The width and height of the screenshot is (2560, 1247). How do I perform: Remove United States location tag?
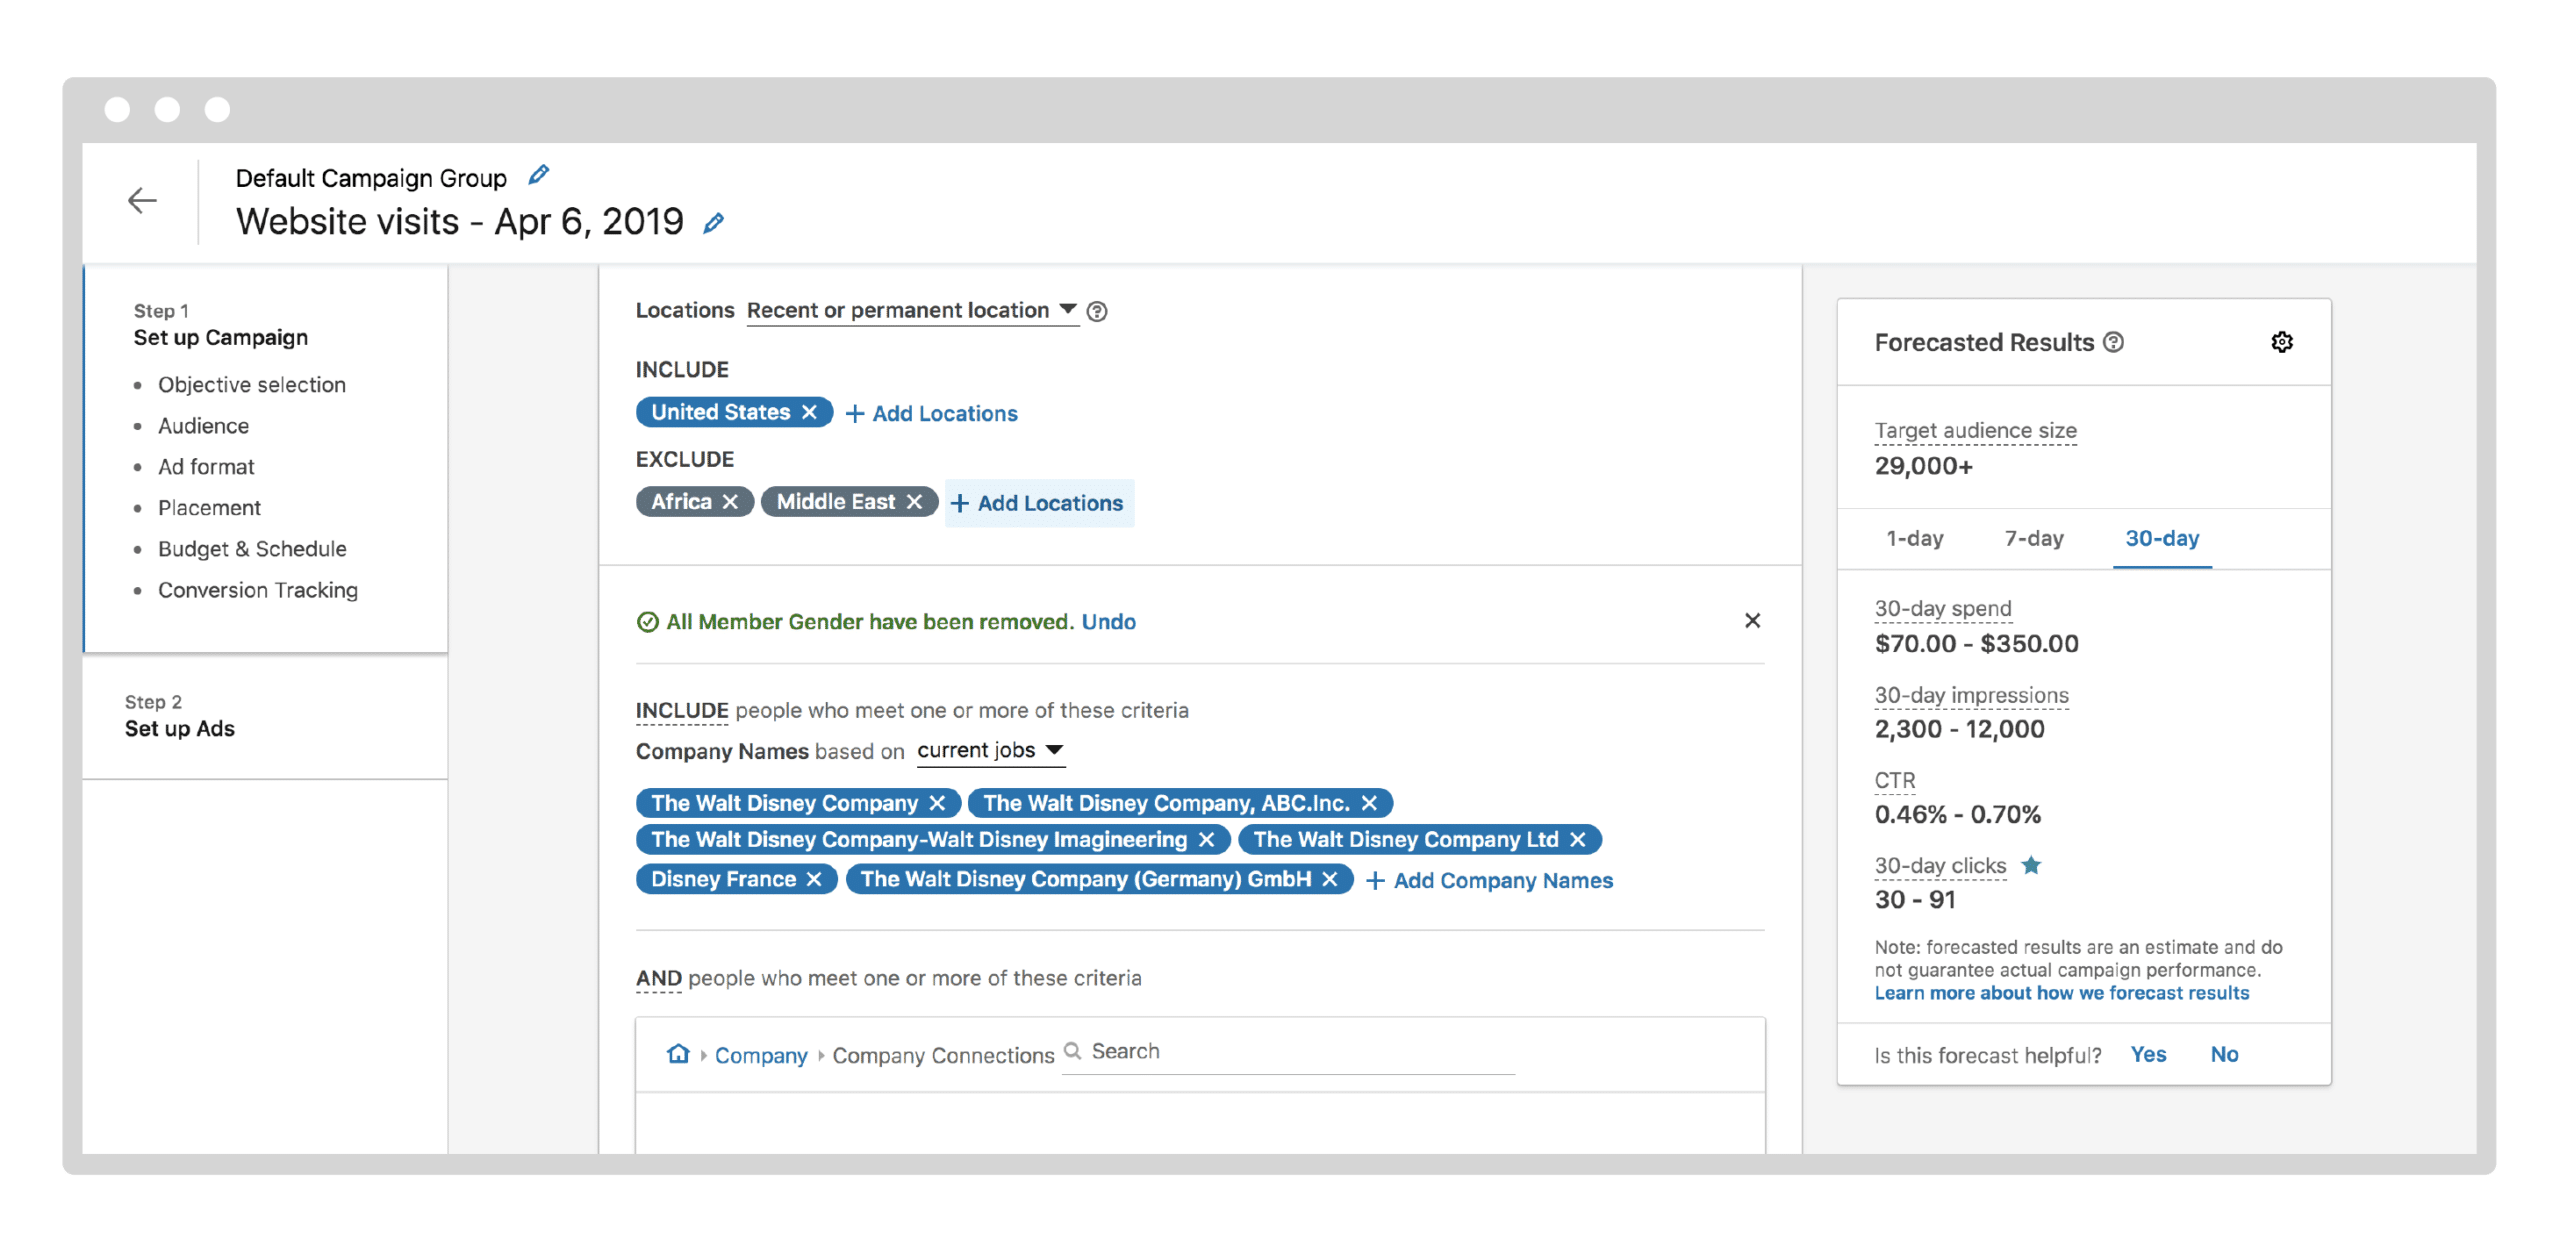click(x=810, y=412)
